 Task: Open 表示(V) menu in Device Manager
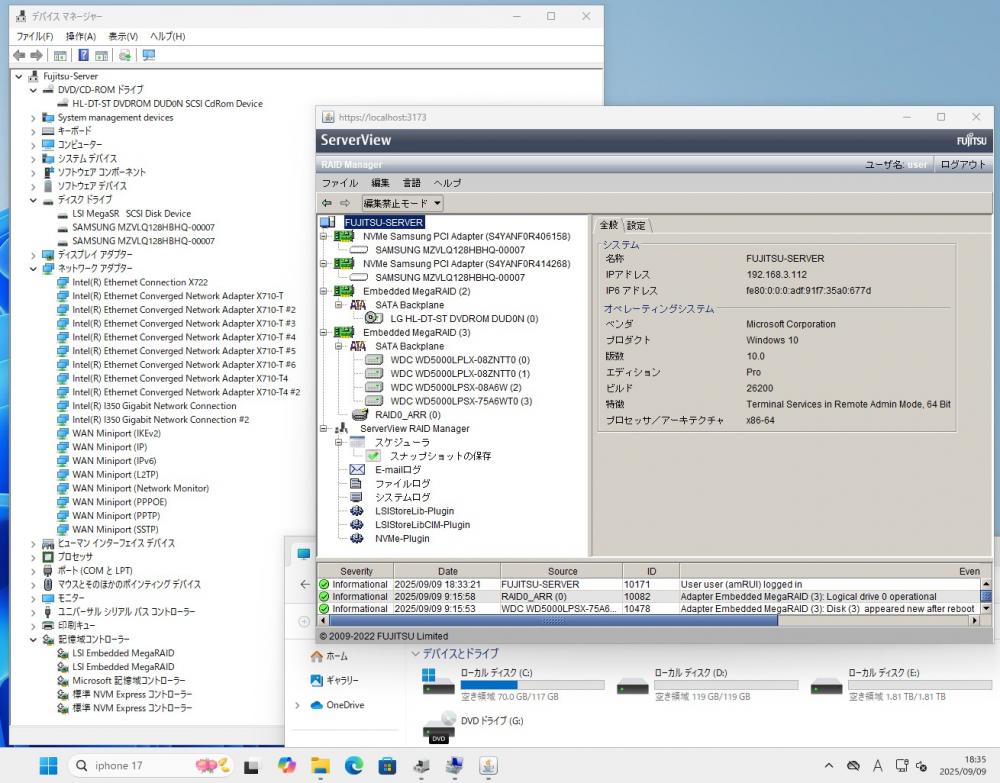123,36
